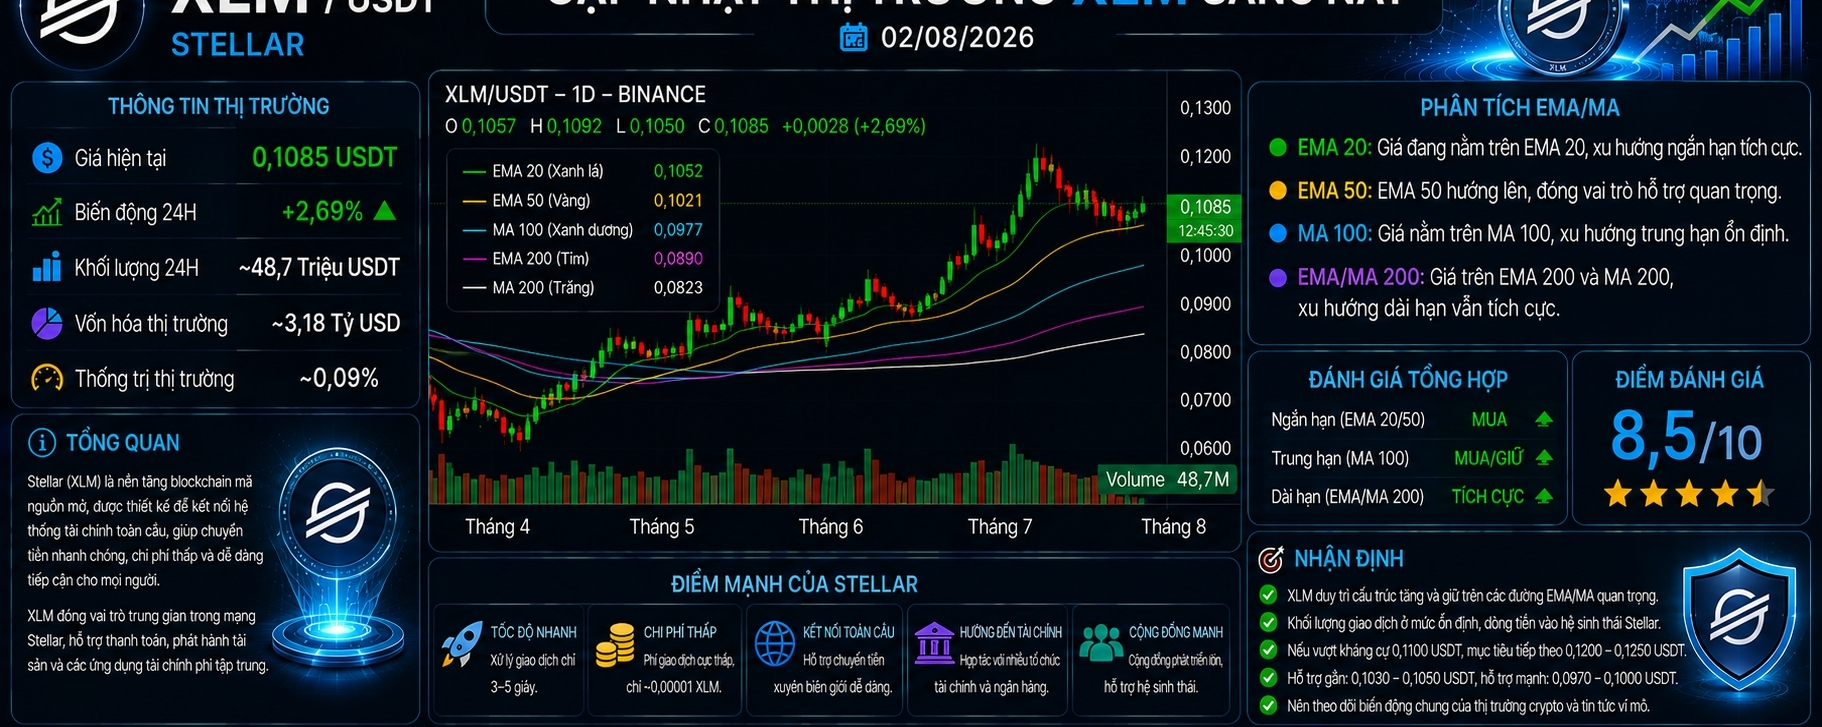This screenshot has width=1822, height=727.
Task: Click the 'ĐIỂM MẠNH CỦA STELLAR' section heading
Action: pos(794,584)
